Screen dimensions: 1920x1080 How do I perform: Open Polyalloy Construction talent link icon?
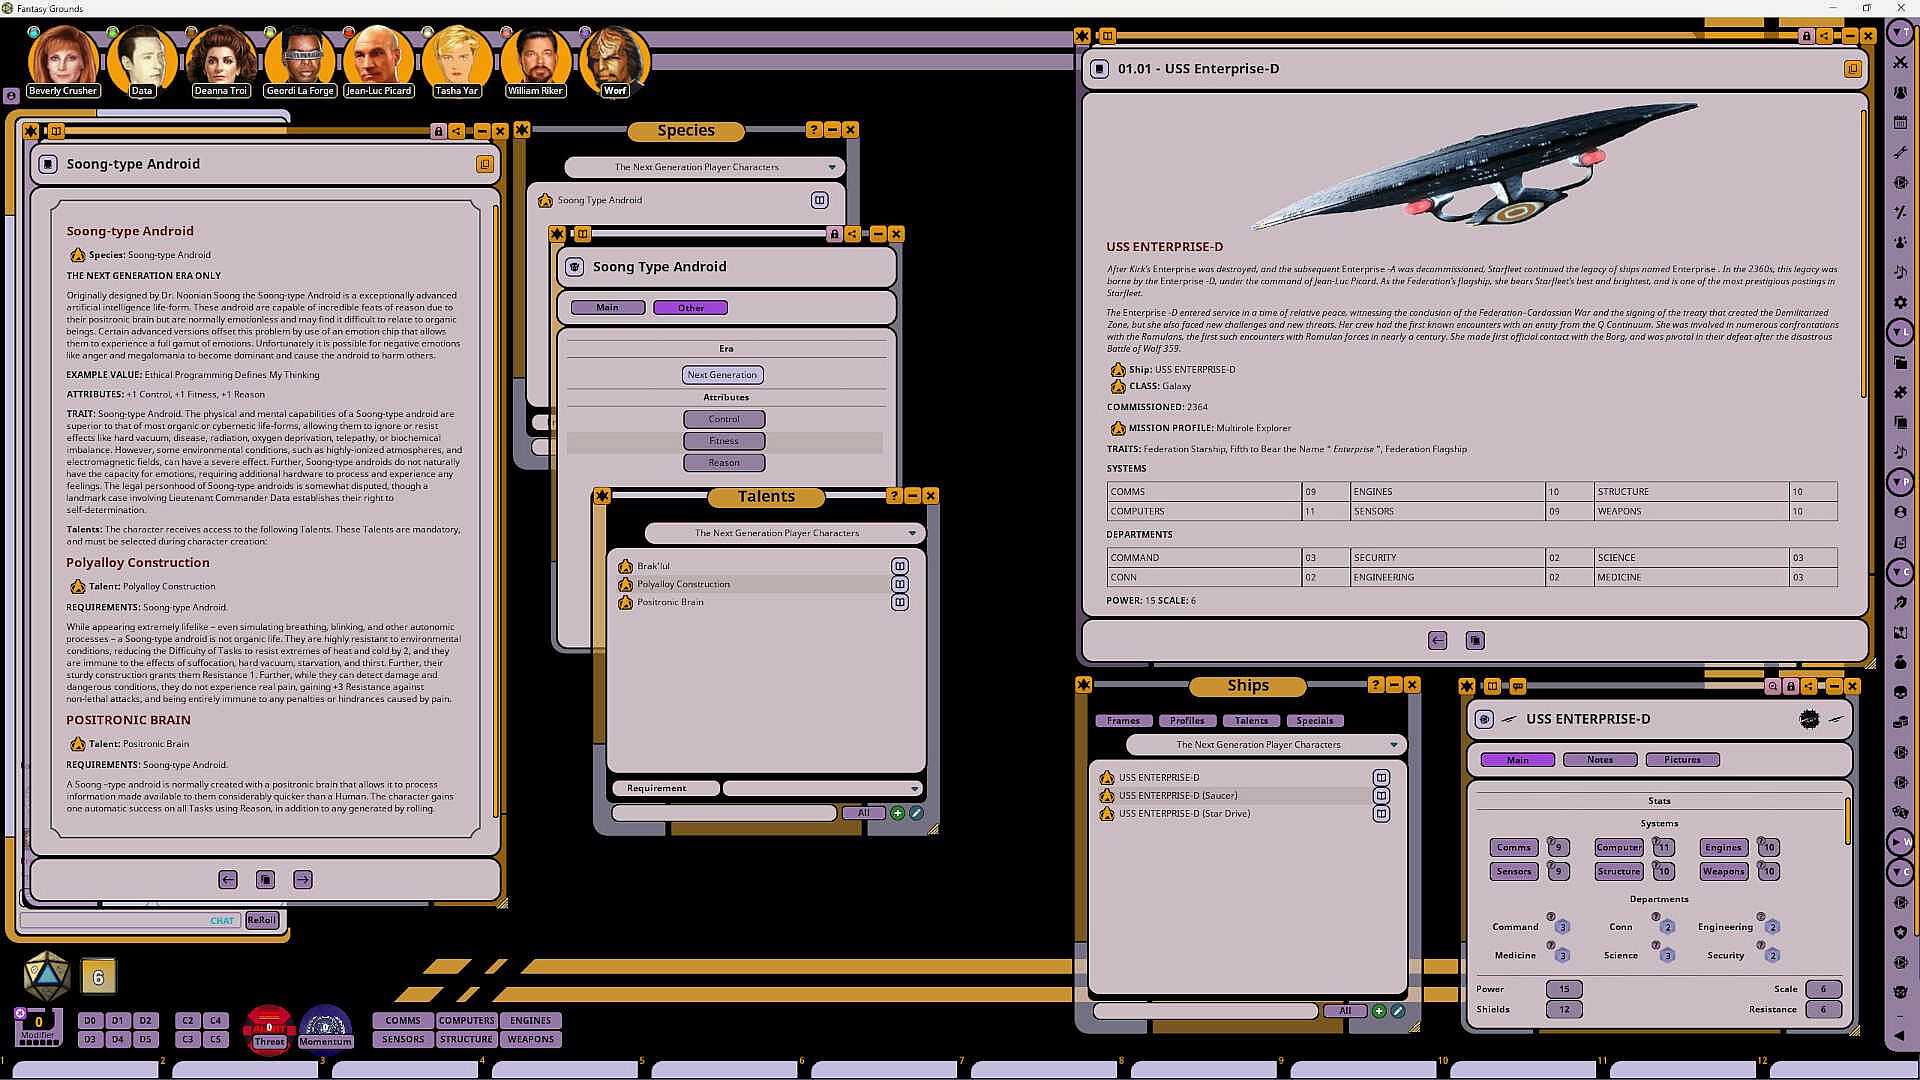point(900,584)
